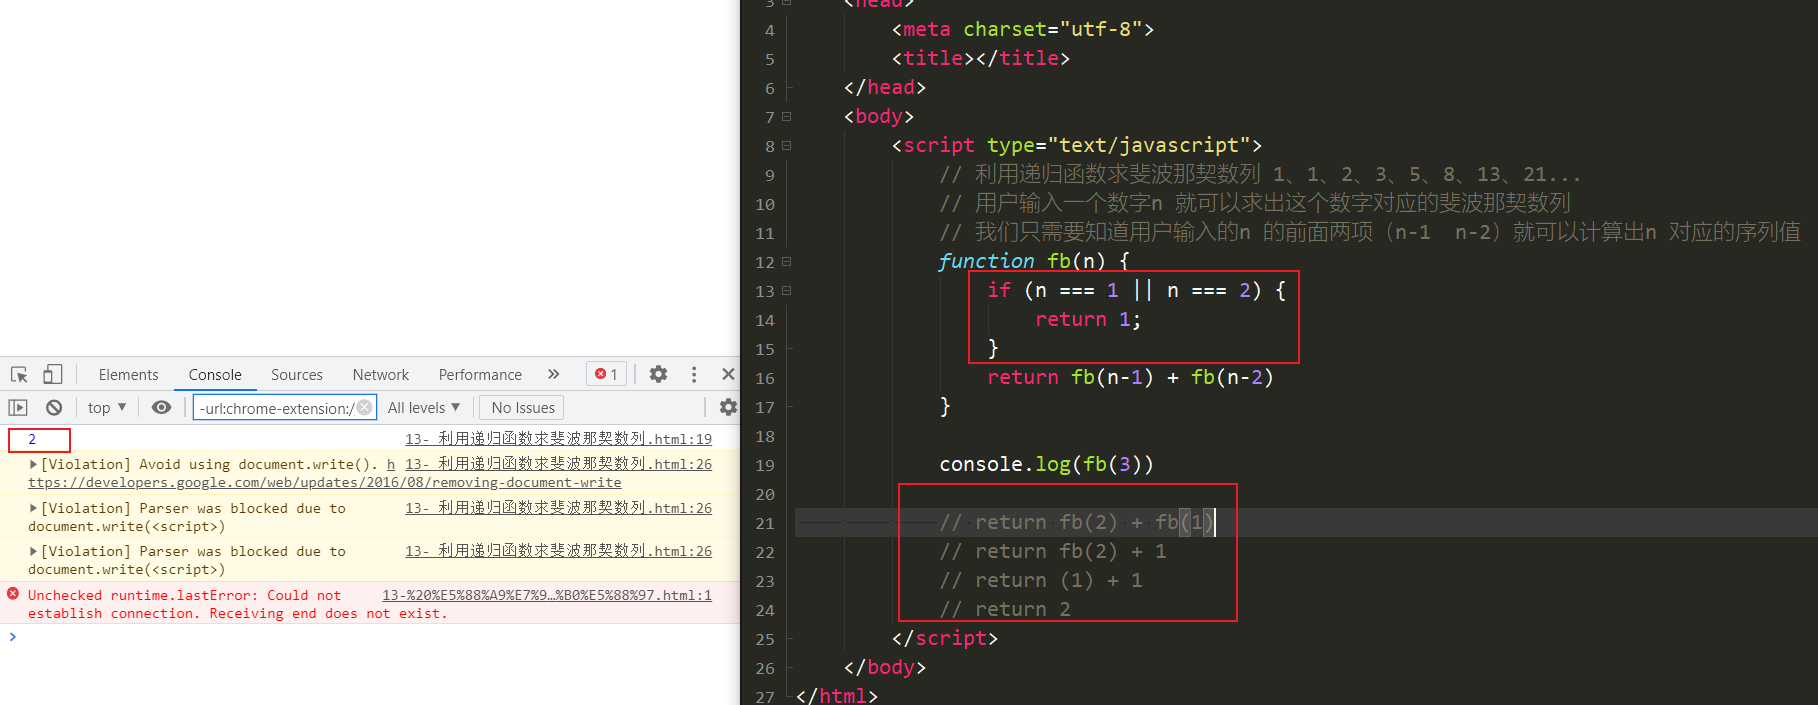Clear the console with the ban icon
This screenshot has height=705, width=1818.
pyautogui.click(x=54, y=407)
